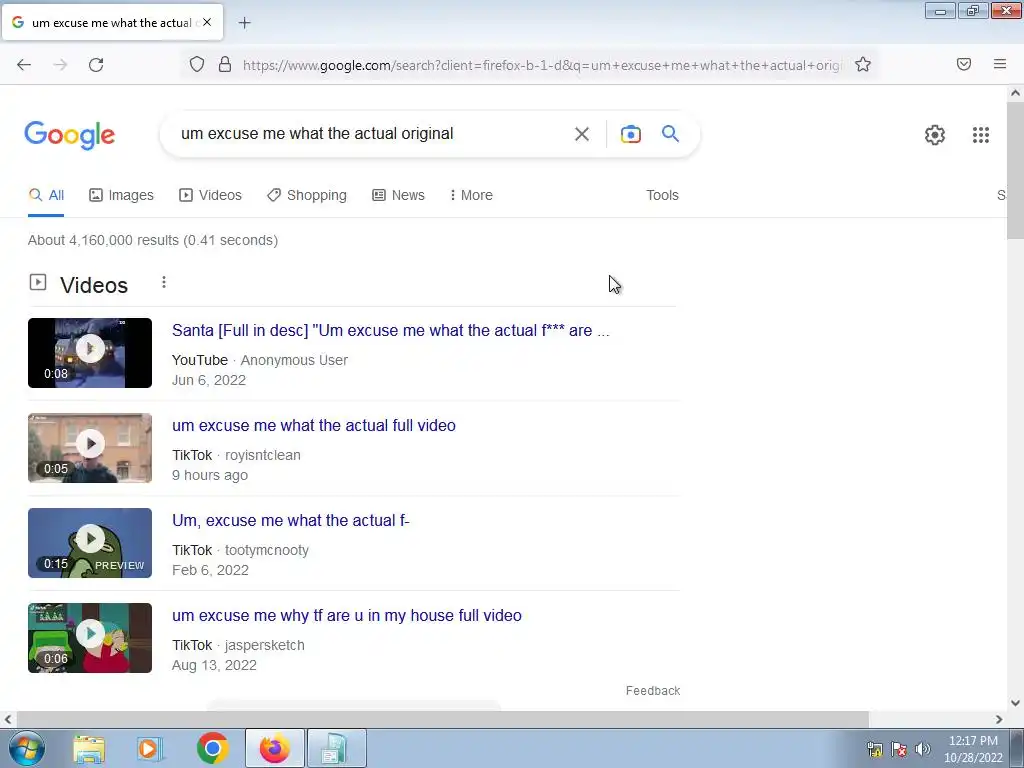Viewport: 1024px width, 768px height.
Task: Play the Santa YouTube video thumbnail
Action: point(90,353)
